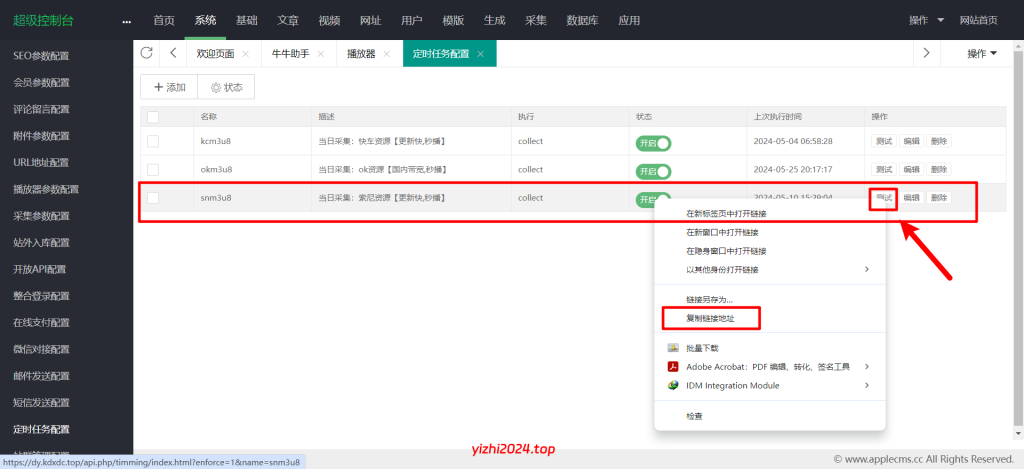Open the 操作 dropdown in the top navigation bar
This screenshot has width=1024, height=469.
tap(923, 20)
